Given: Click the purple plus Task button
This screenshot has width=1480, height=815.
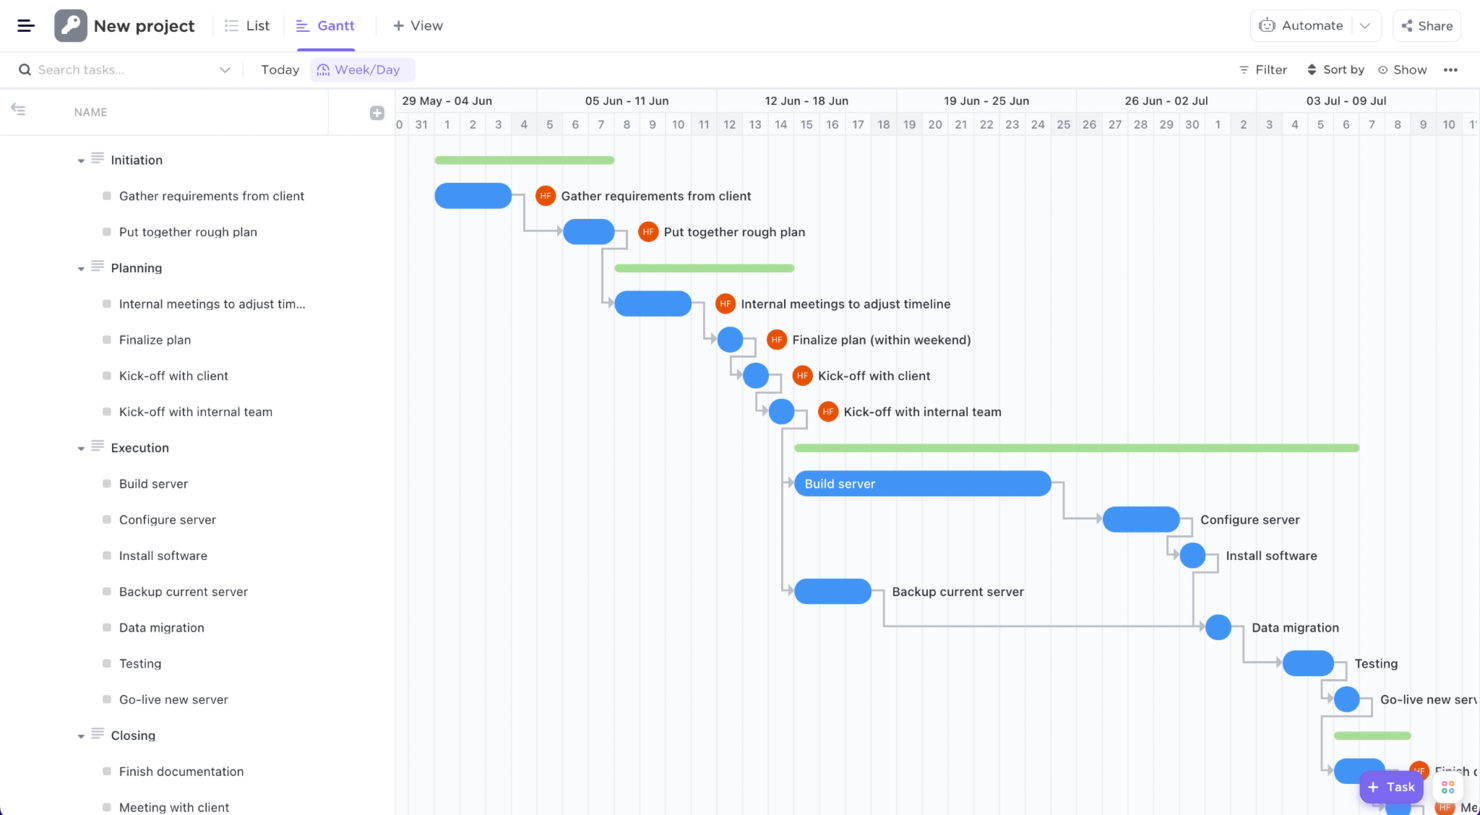Looking at the screenshot, I should (1391, 787).
